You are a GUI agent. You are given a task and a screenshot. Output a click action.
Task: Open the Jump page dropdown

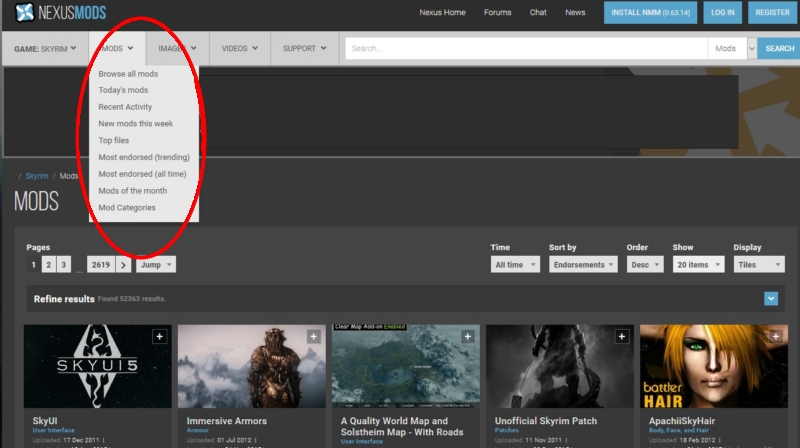coord(156,265)
